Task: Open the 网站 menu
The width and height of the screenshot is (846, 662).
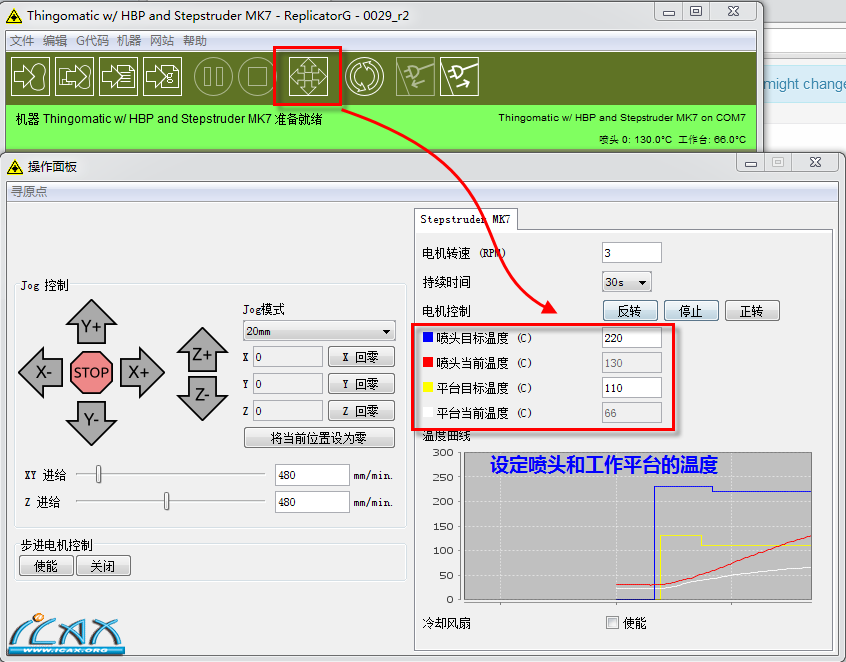Action: click(162, 40)
